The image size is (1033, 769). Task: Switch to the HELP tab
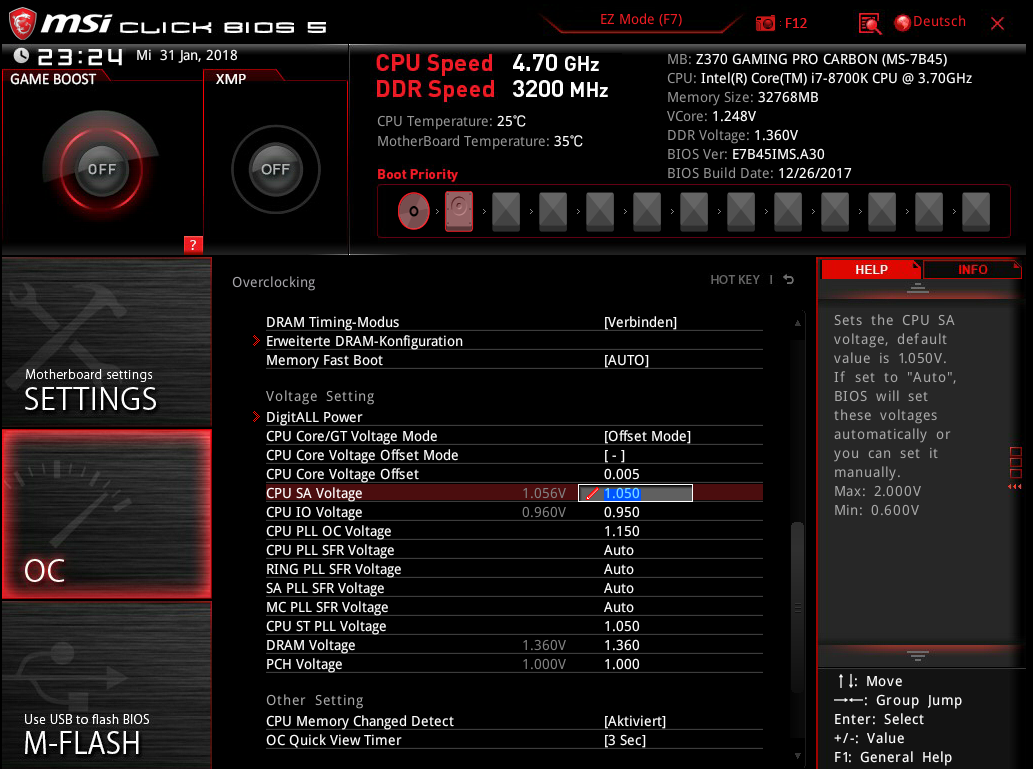870,270
